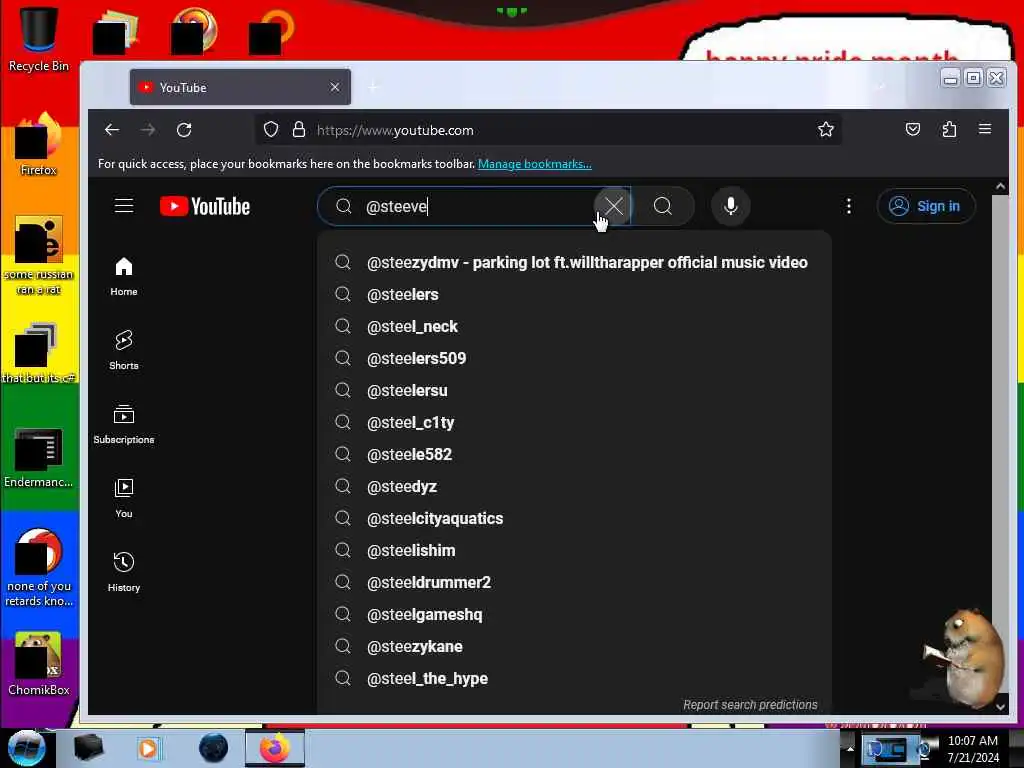Click the tracking protection shield icon
This screenshot has width=1024, height=768.
pyautogui.click(x=271, y=130)
